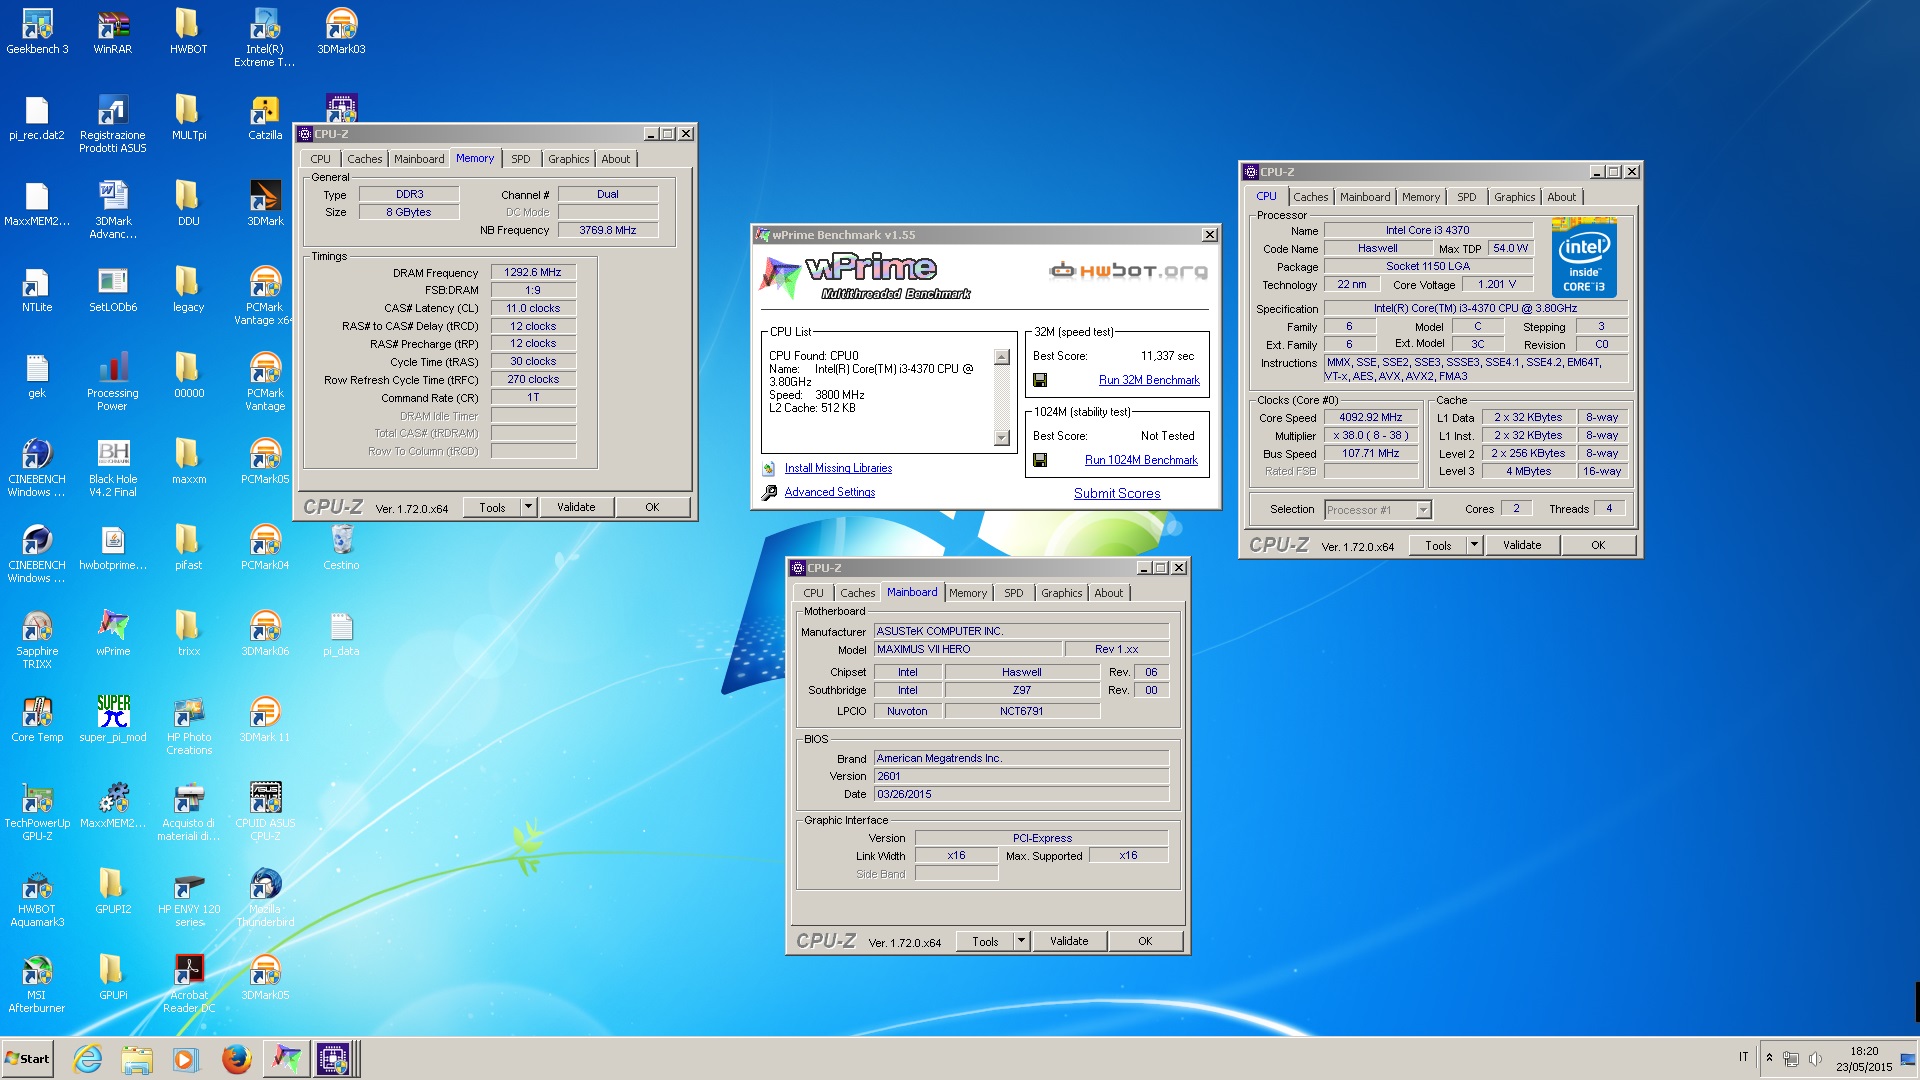The width and height of the screenshot is (1920, 1080).
Task: Click the BIOS Version 2601 field
Action: [x=1021, y=776]
